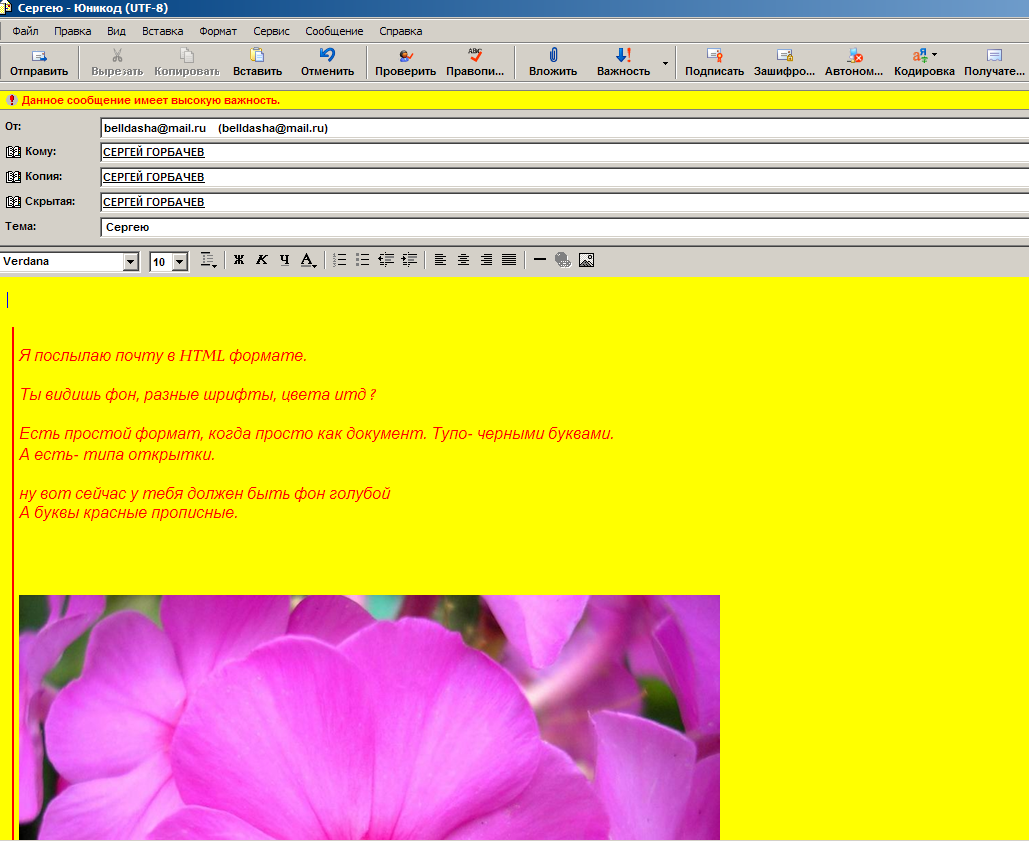Click the disabled Копировать (copy) toolbar icon
The height and width of the screenshot is (841, 1029).
(187, 55)
